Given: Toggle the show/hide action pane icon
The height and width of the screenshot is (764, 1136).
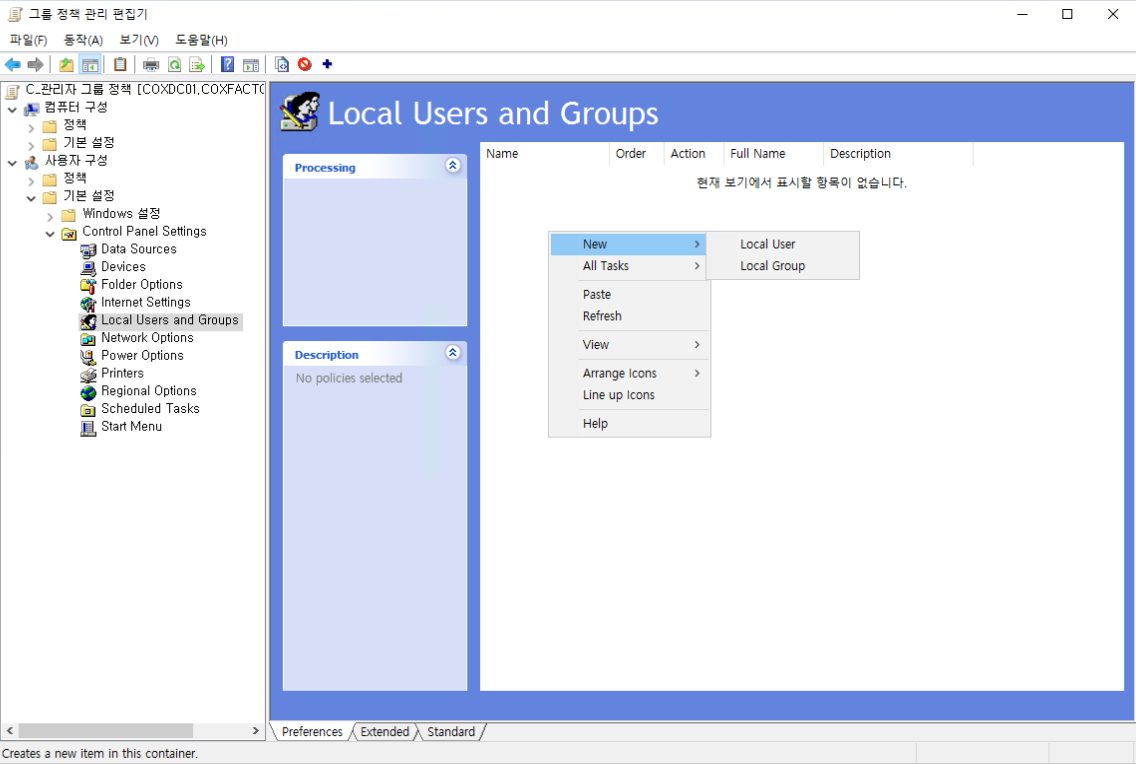Looking at the screenshot, I should pyautogui.click(x=251, y=64).
